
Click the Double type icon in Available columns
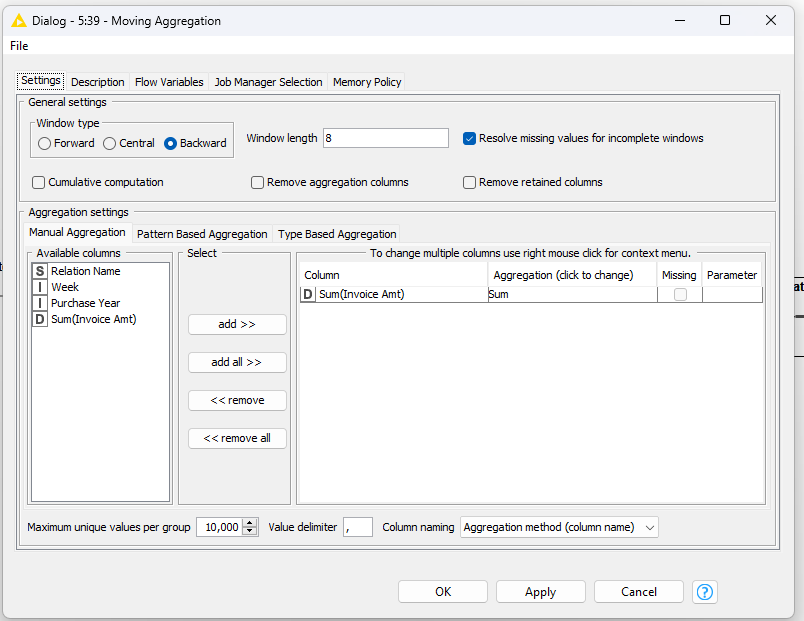pyautogui.click(x=40, y=319)
